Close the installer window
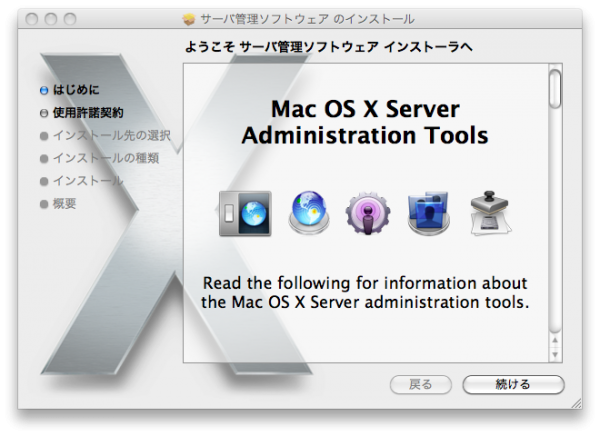 coord(32,19)
